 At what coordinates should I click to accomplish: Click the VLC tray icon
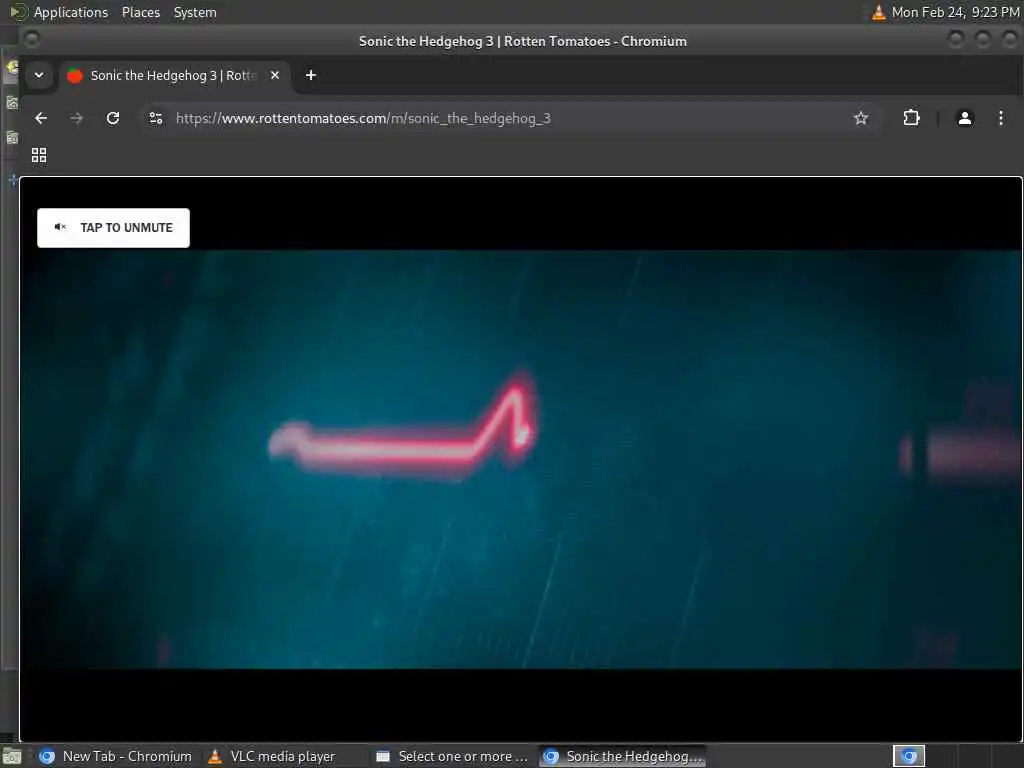879,12
